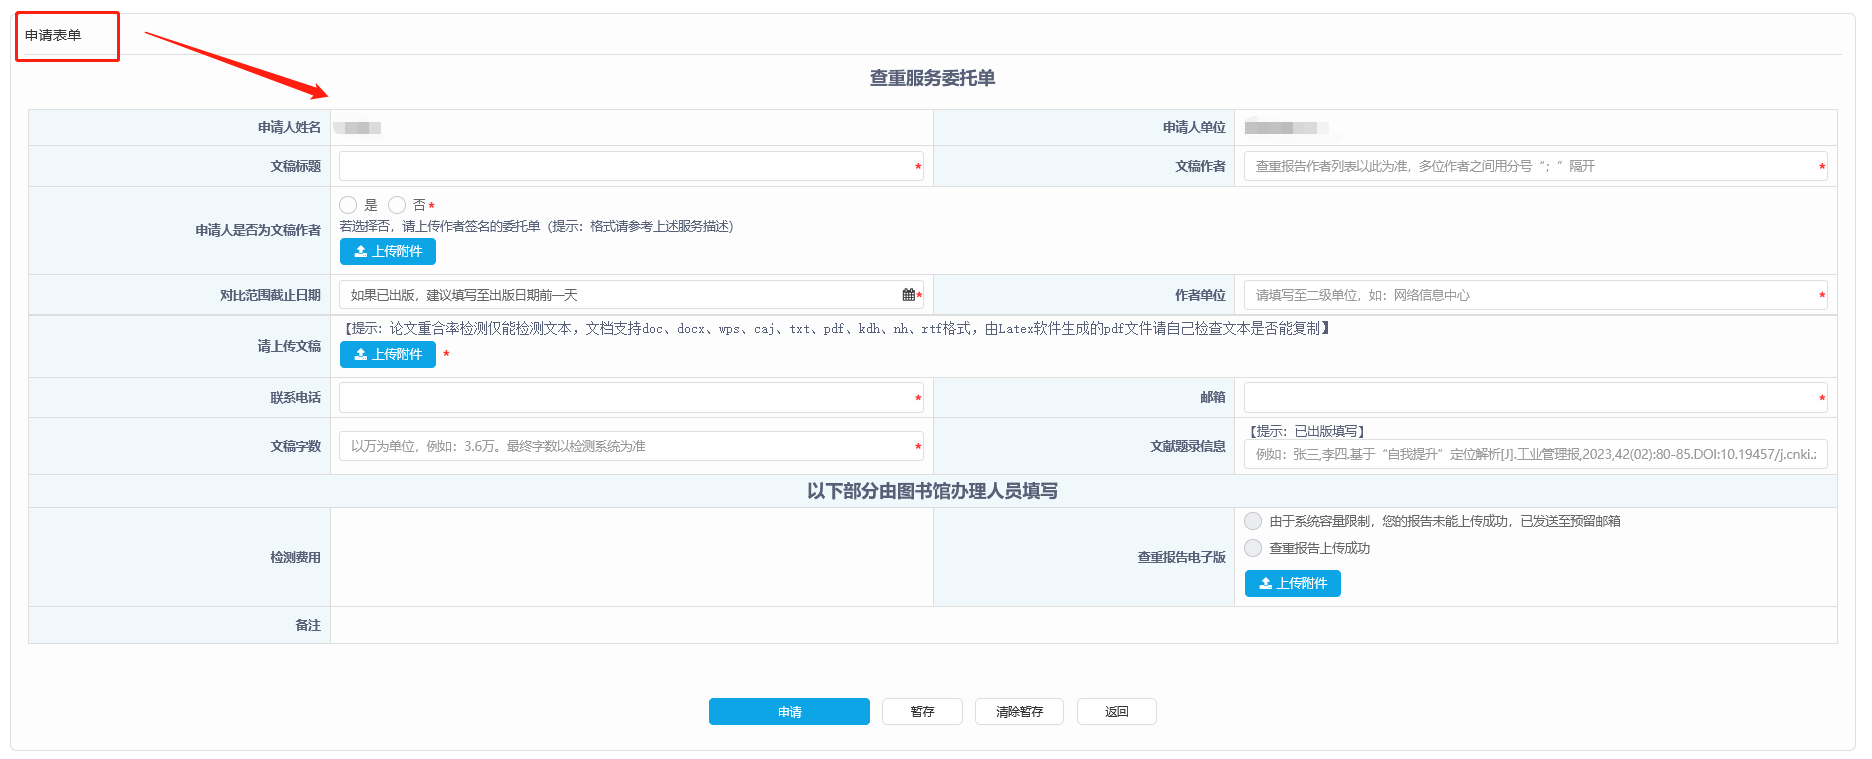
Task: Click the 作者单位 input field
Action: [x=1530, y=295]
